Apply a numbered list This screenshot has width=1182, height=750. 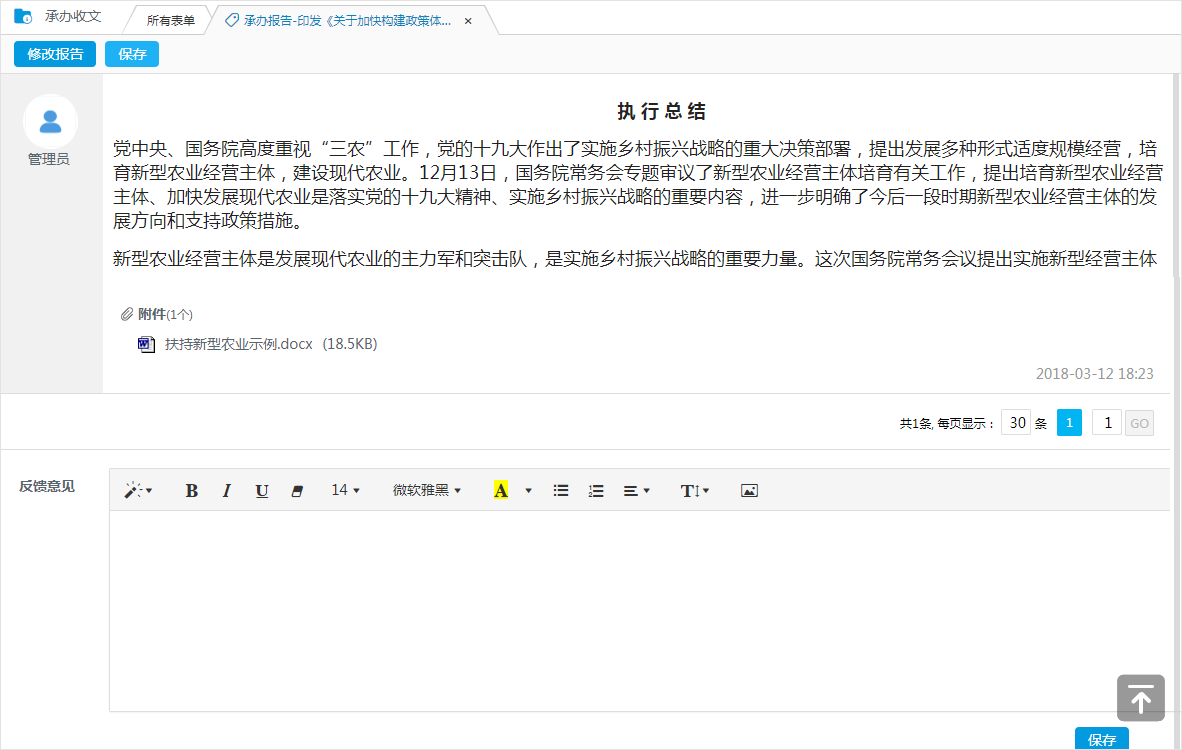pos(596,490)
